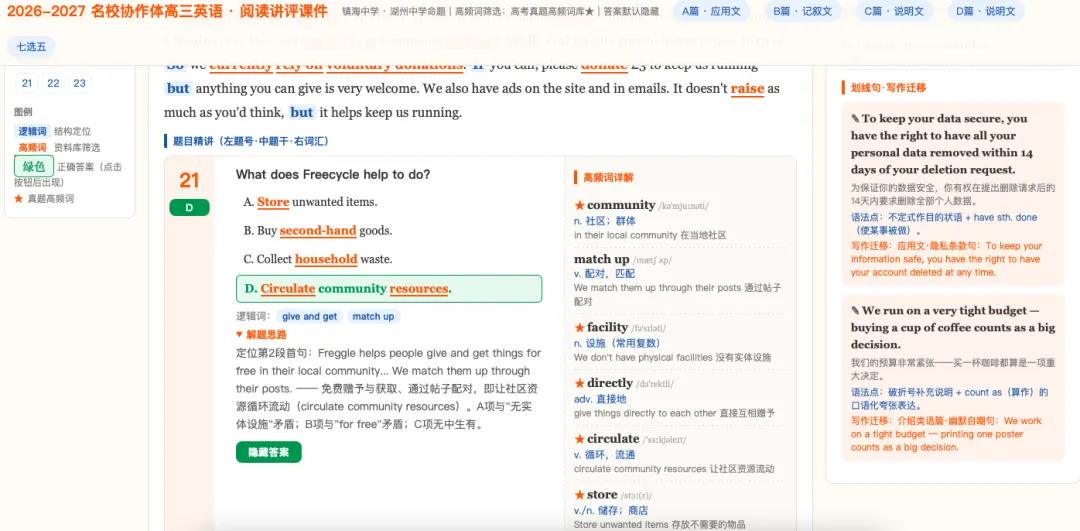
Task: Click the 隐藏答案 button
Action: pyautogui.click(x=269, y=452)
